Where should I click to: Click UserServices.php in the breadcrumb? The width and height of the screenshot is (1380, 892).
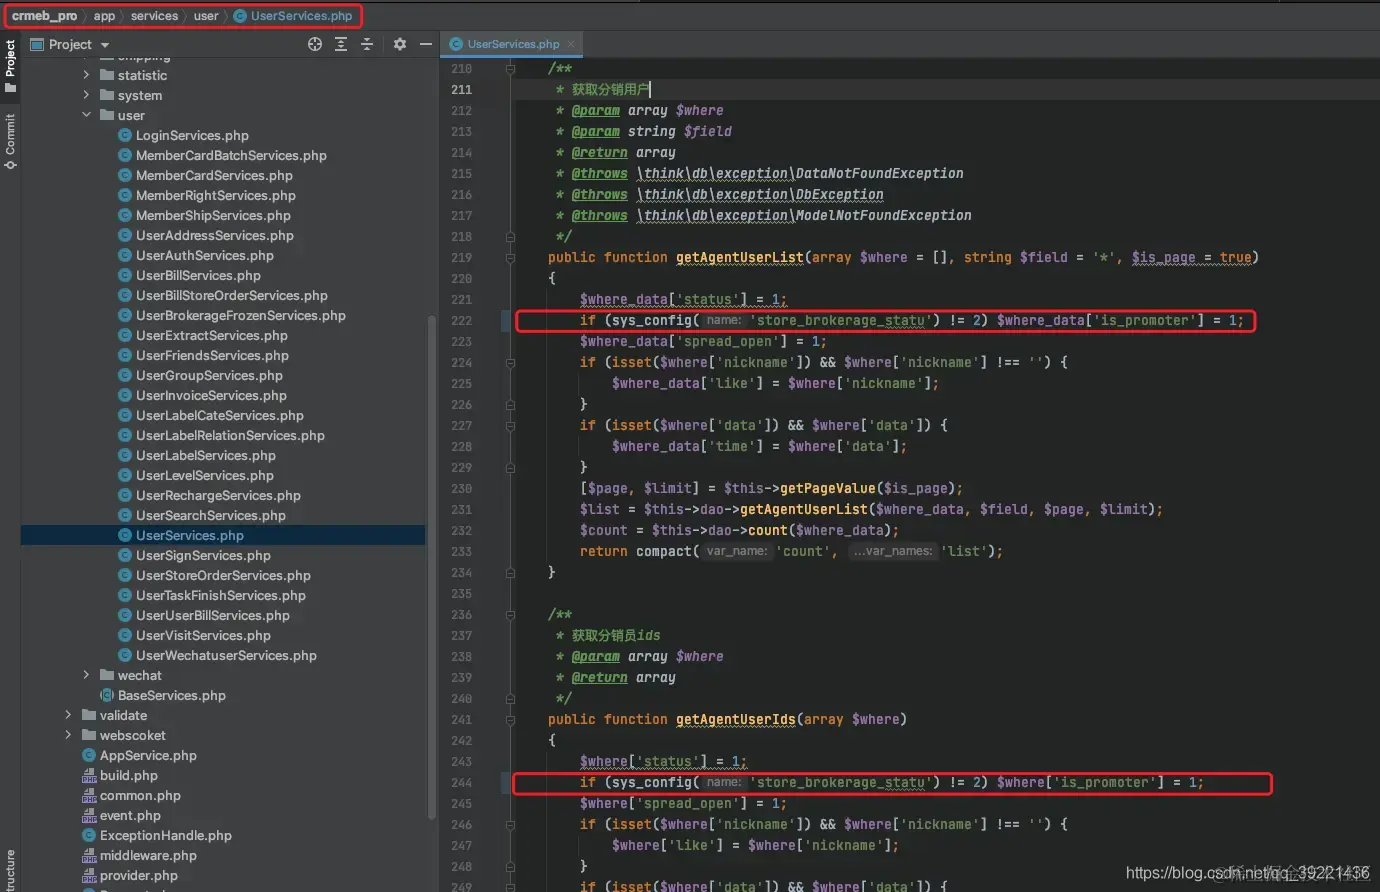pos(293,16)
